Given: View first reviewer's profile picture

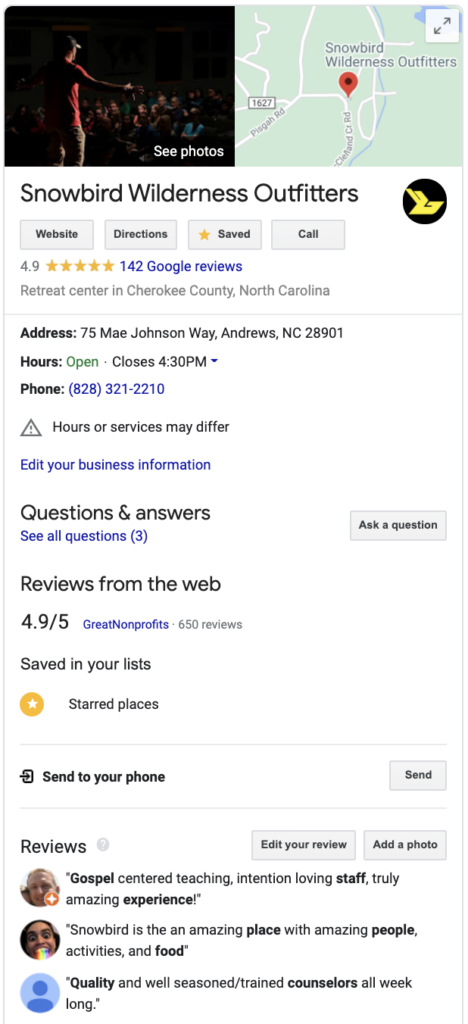Looking at the screenshot, I should click(x=40, y=888).
